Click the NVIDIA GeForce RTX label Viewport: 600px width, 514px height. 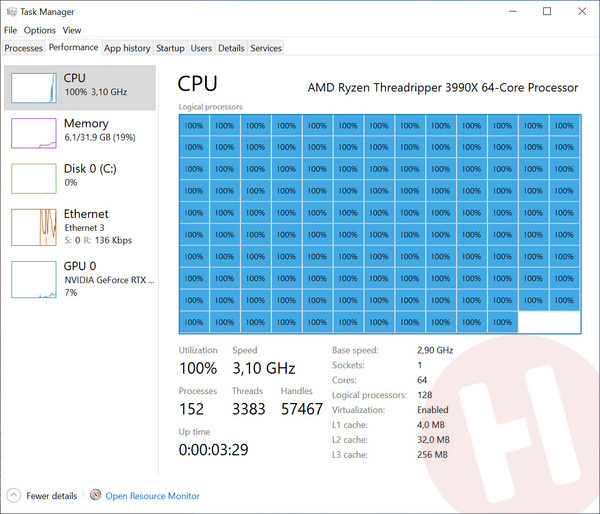point(109,280)
